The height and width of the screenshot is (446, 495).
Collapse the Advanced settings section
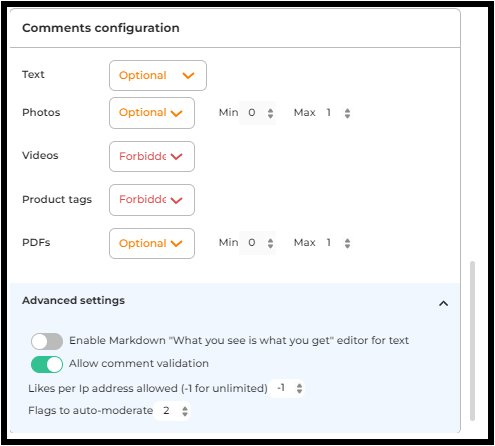click(x=443, y=303)
